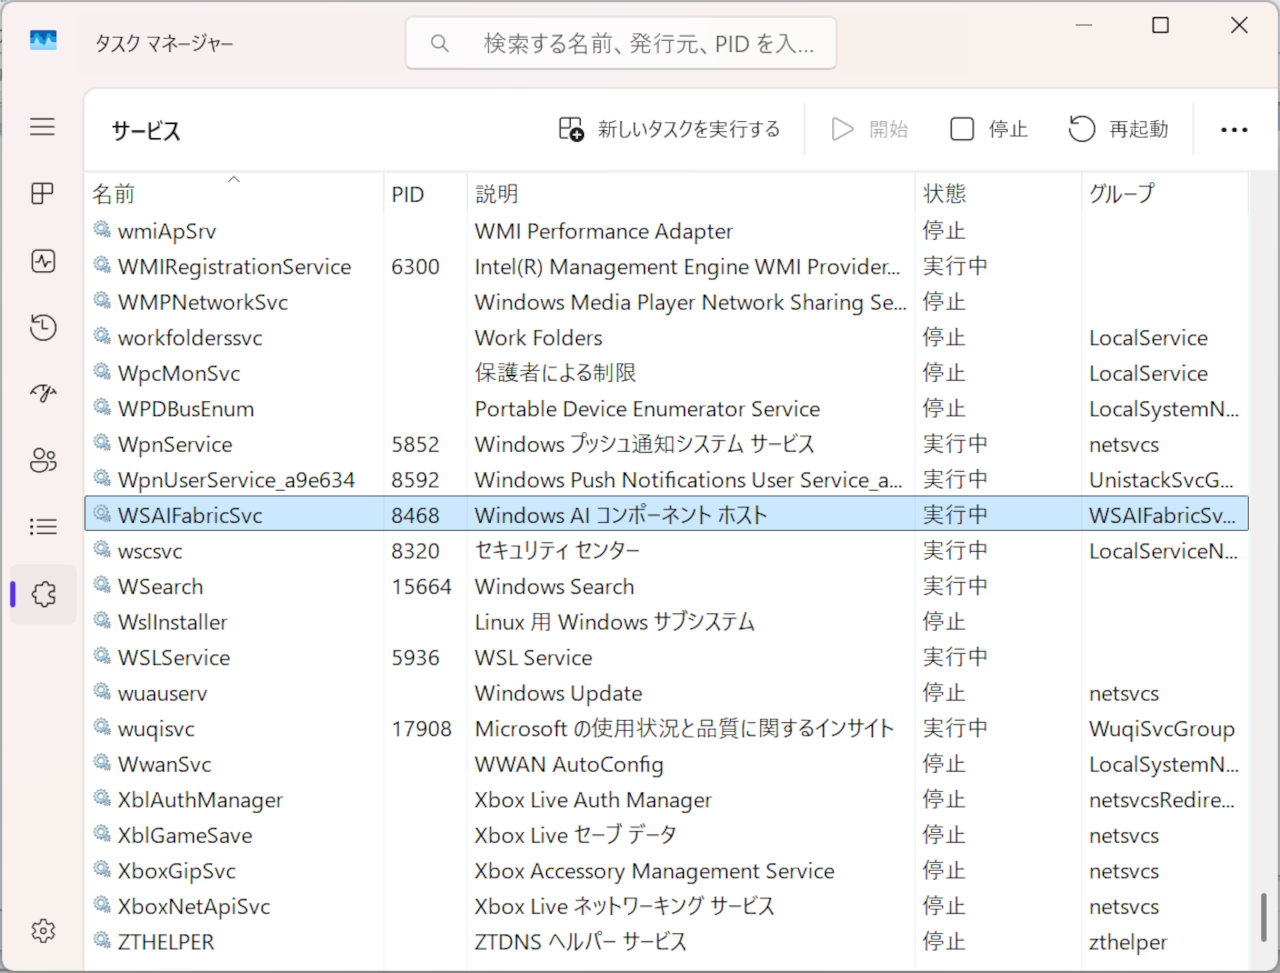Click the WWAN AutoConfig description

[x=569, y=764]
